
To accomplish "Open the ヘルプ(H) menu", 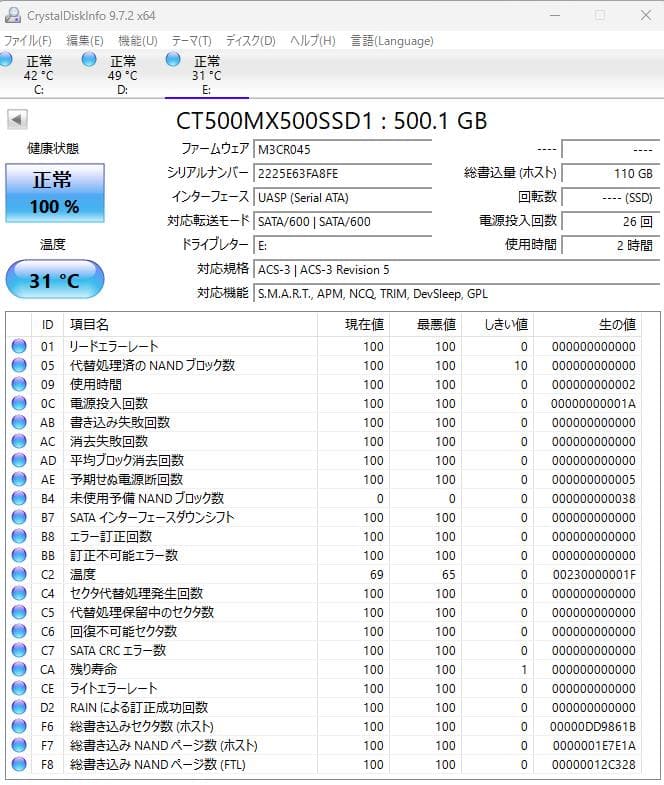I will point(312,41).
